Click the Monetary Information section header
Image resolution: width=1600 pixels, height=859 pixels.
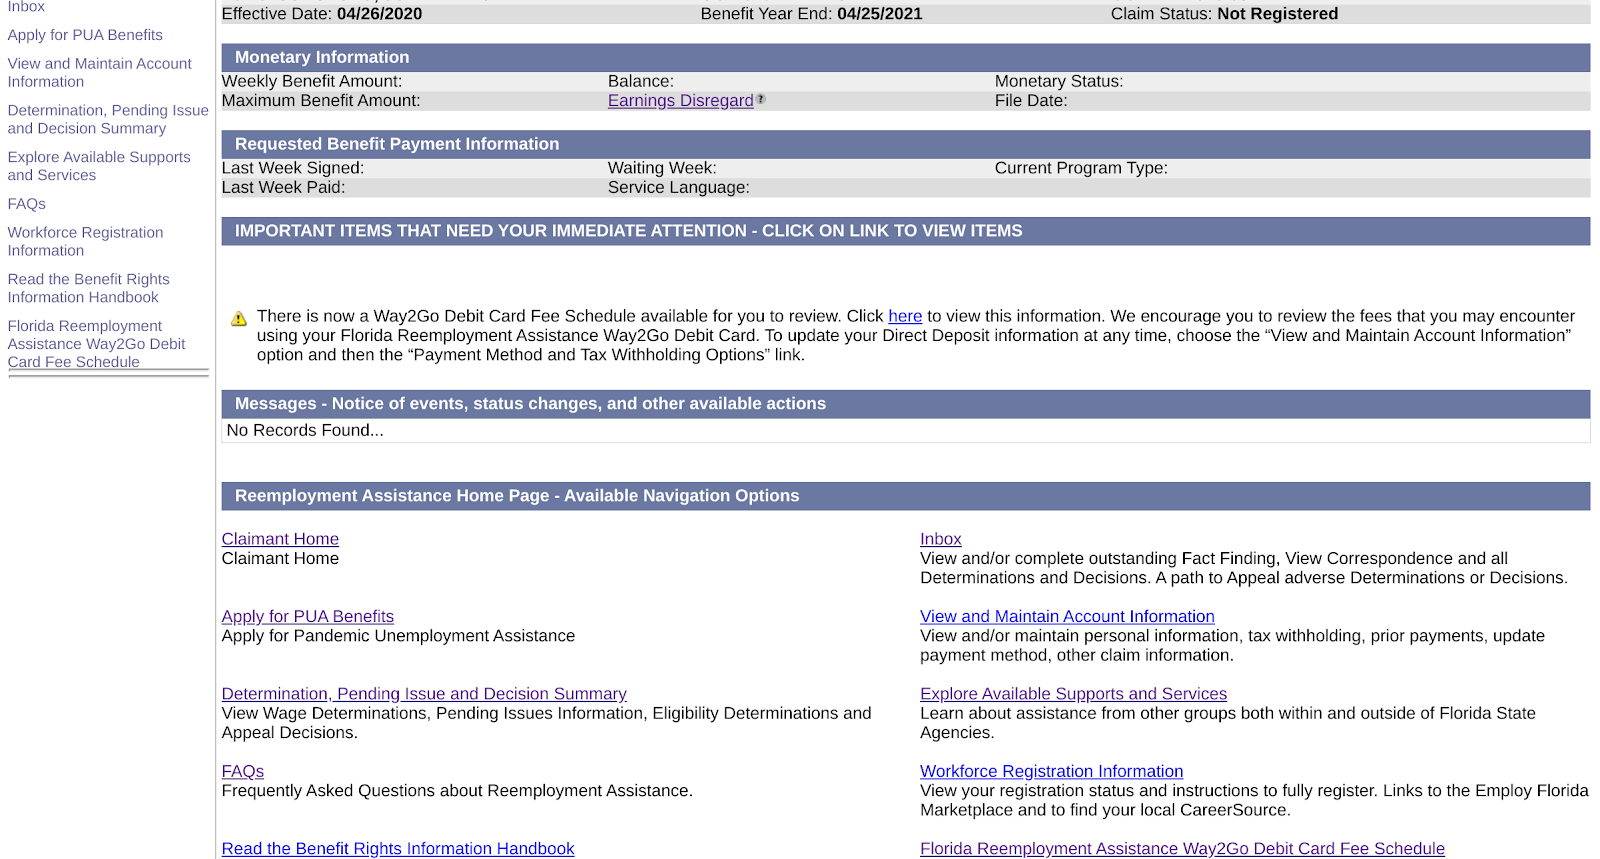[905, 57]
